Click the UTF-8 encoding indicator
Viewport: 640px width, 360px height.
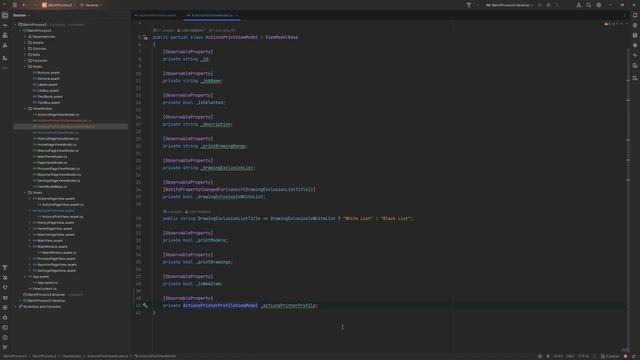click(583, 356)
